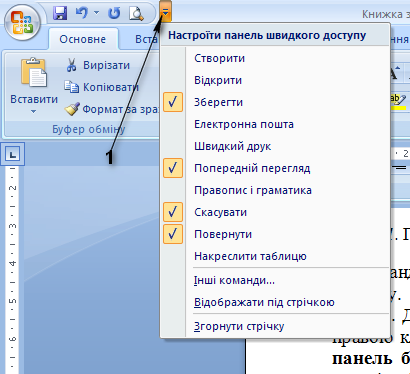This screenshot has height=374, width=410.
Task: Uncheck Повернути in the menu
Action: click(275, 234)
